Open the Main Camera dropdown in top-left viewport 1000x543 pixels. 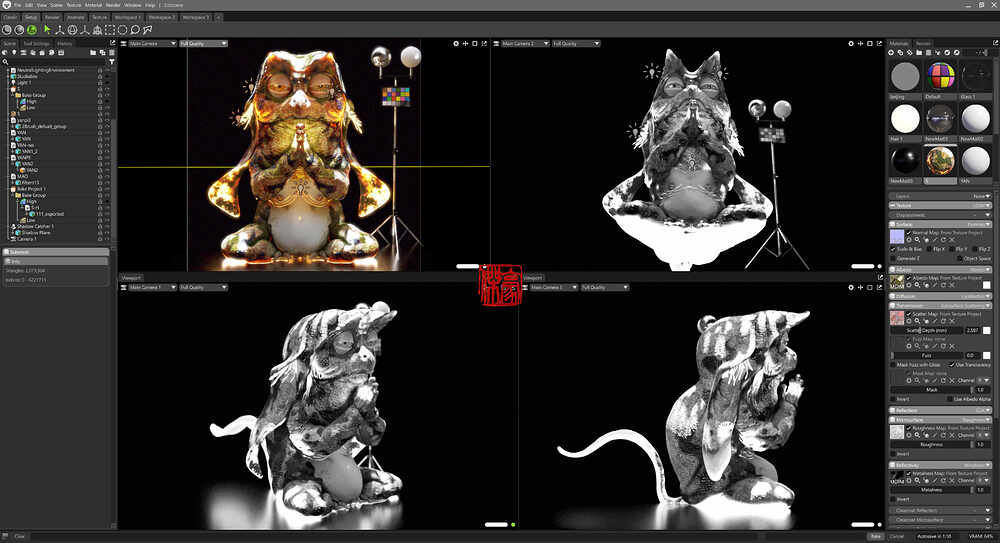152,43
